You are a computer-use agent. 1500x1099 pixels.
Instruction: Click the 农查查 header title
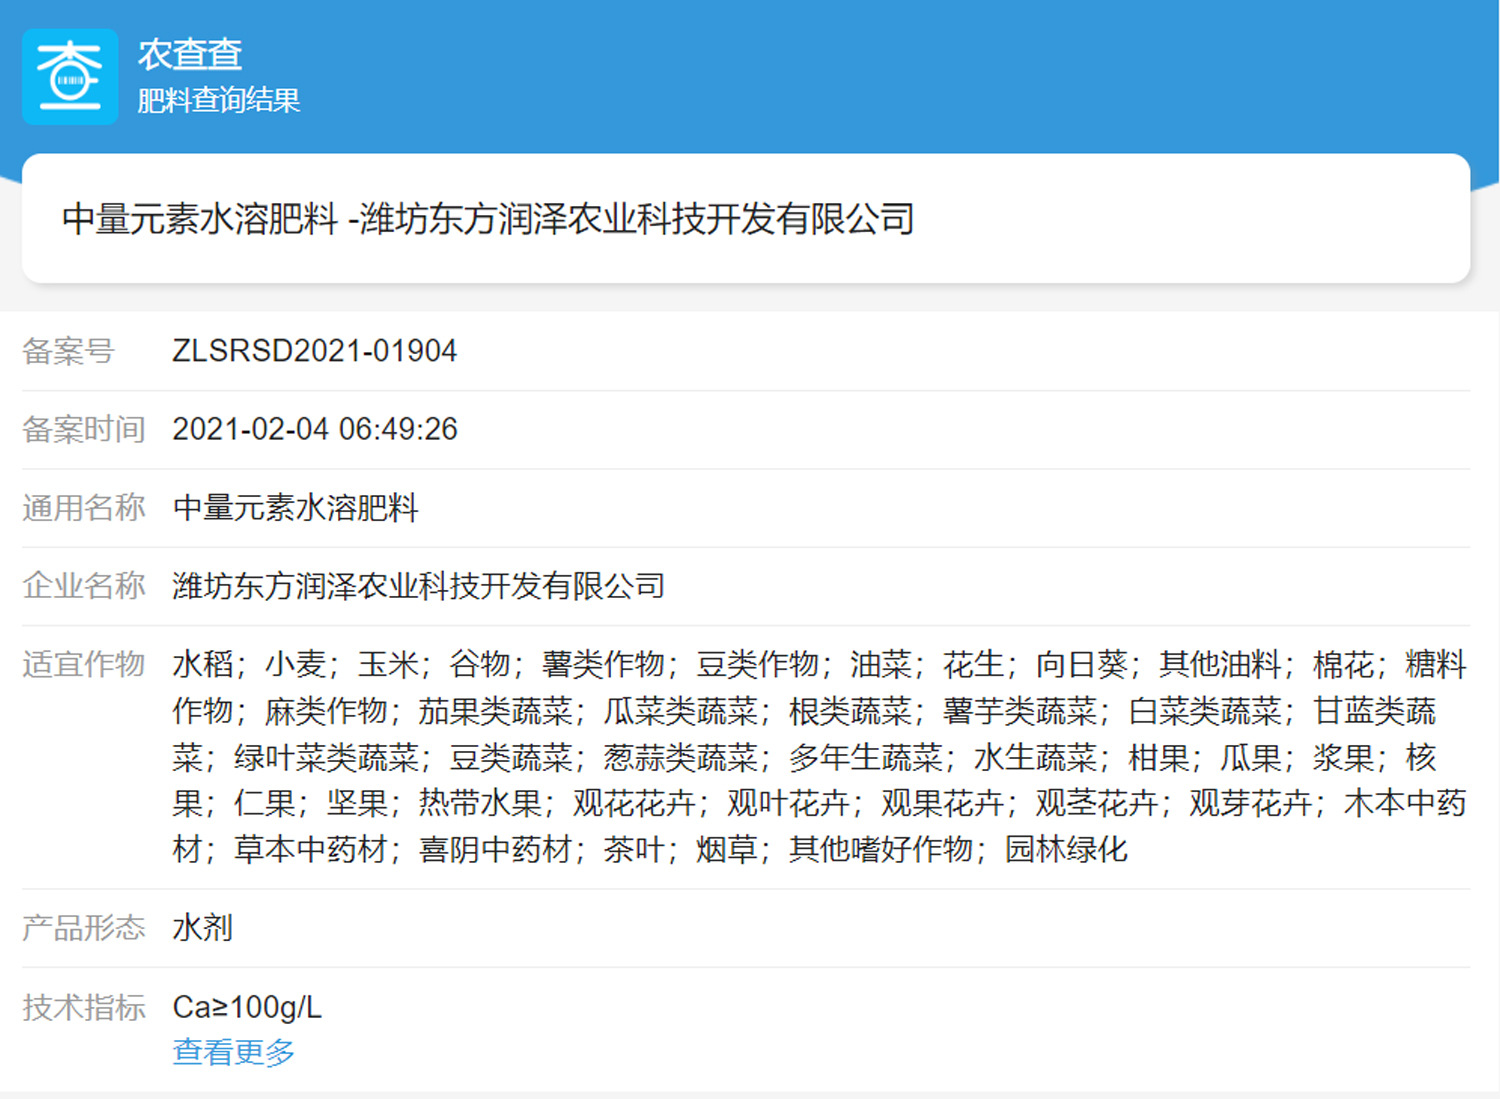tap(190, 54)
